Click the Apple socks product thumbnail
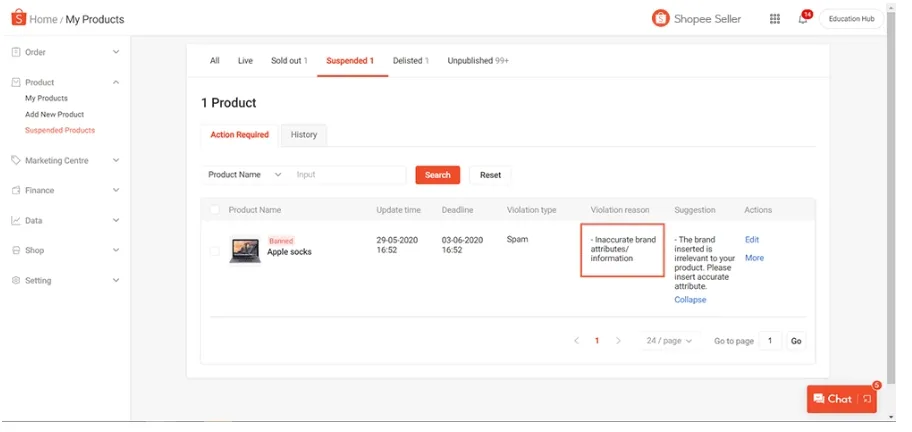Image resolution: width=912 pixels, height=432 pixels. coord(245,249)
